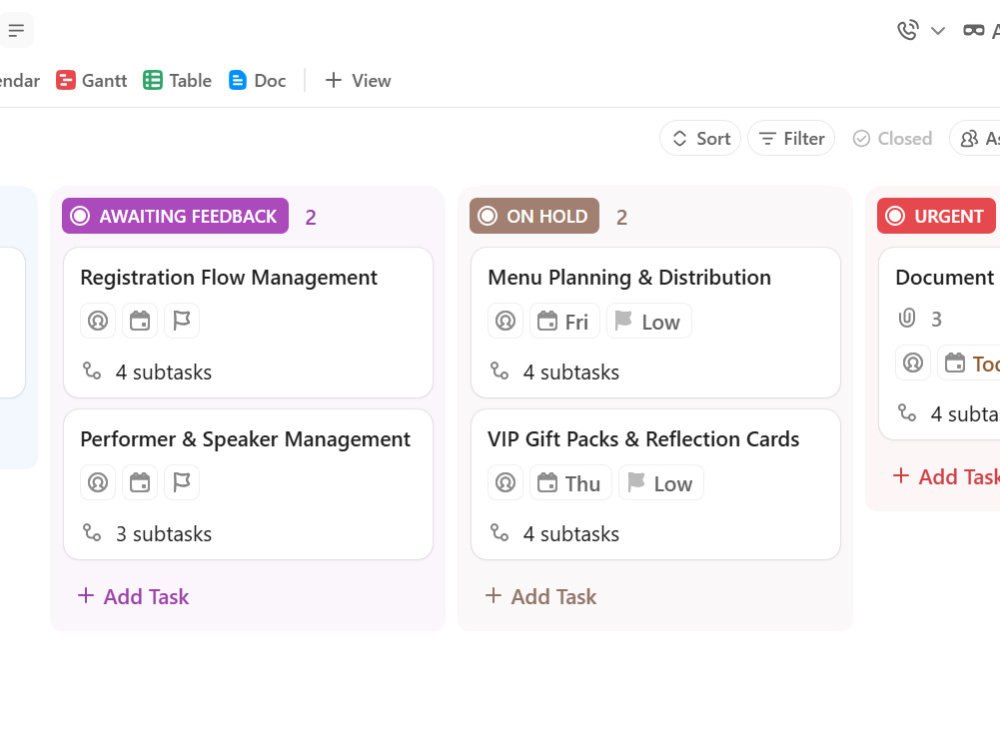Image resolution: width=1000 pixels, height=750 pixels.
Task: Click the URGENT status label
Action: tap(936, 216)
